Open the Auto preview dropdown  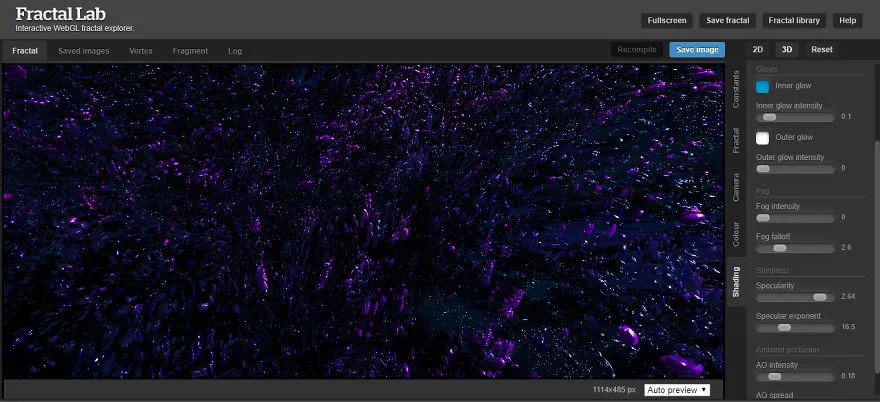pos(677,390)
